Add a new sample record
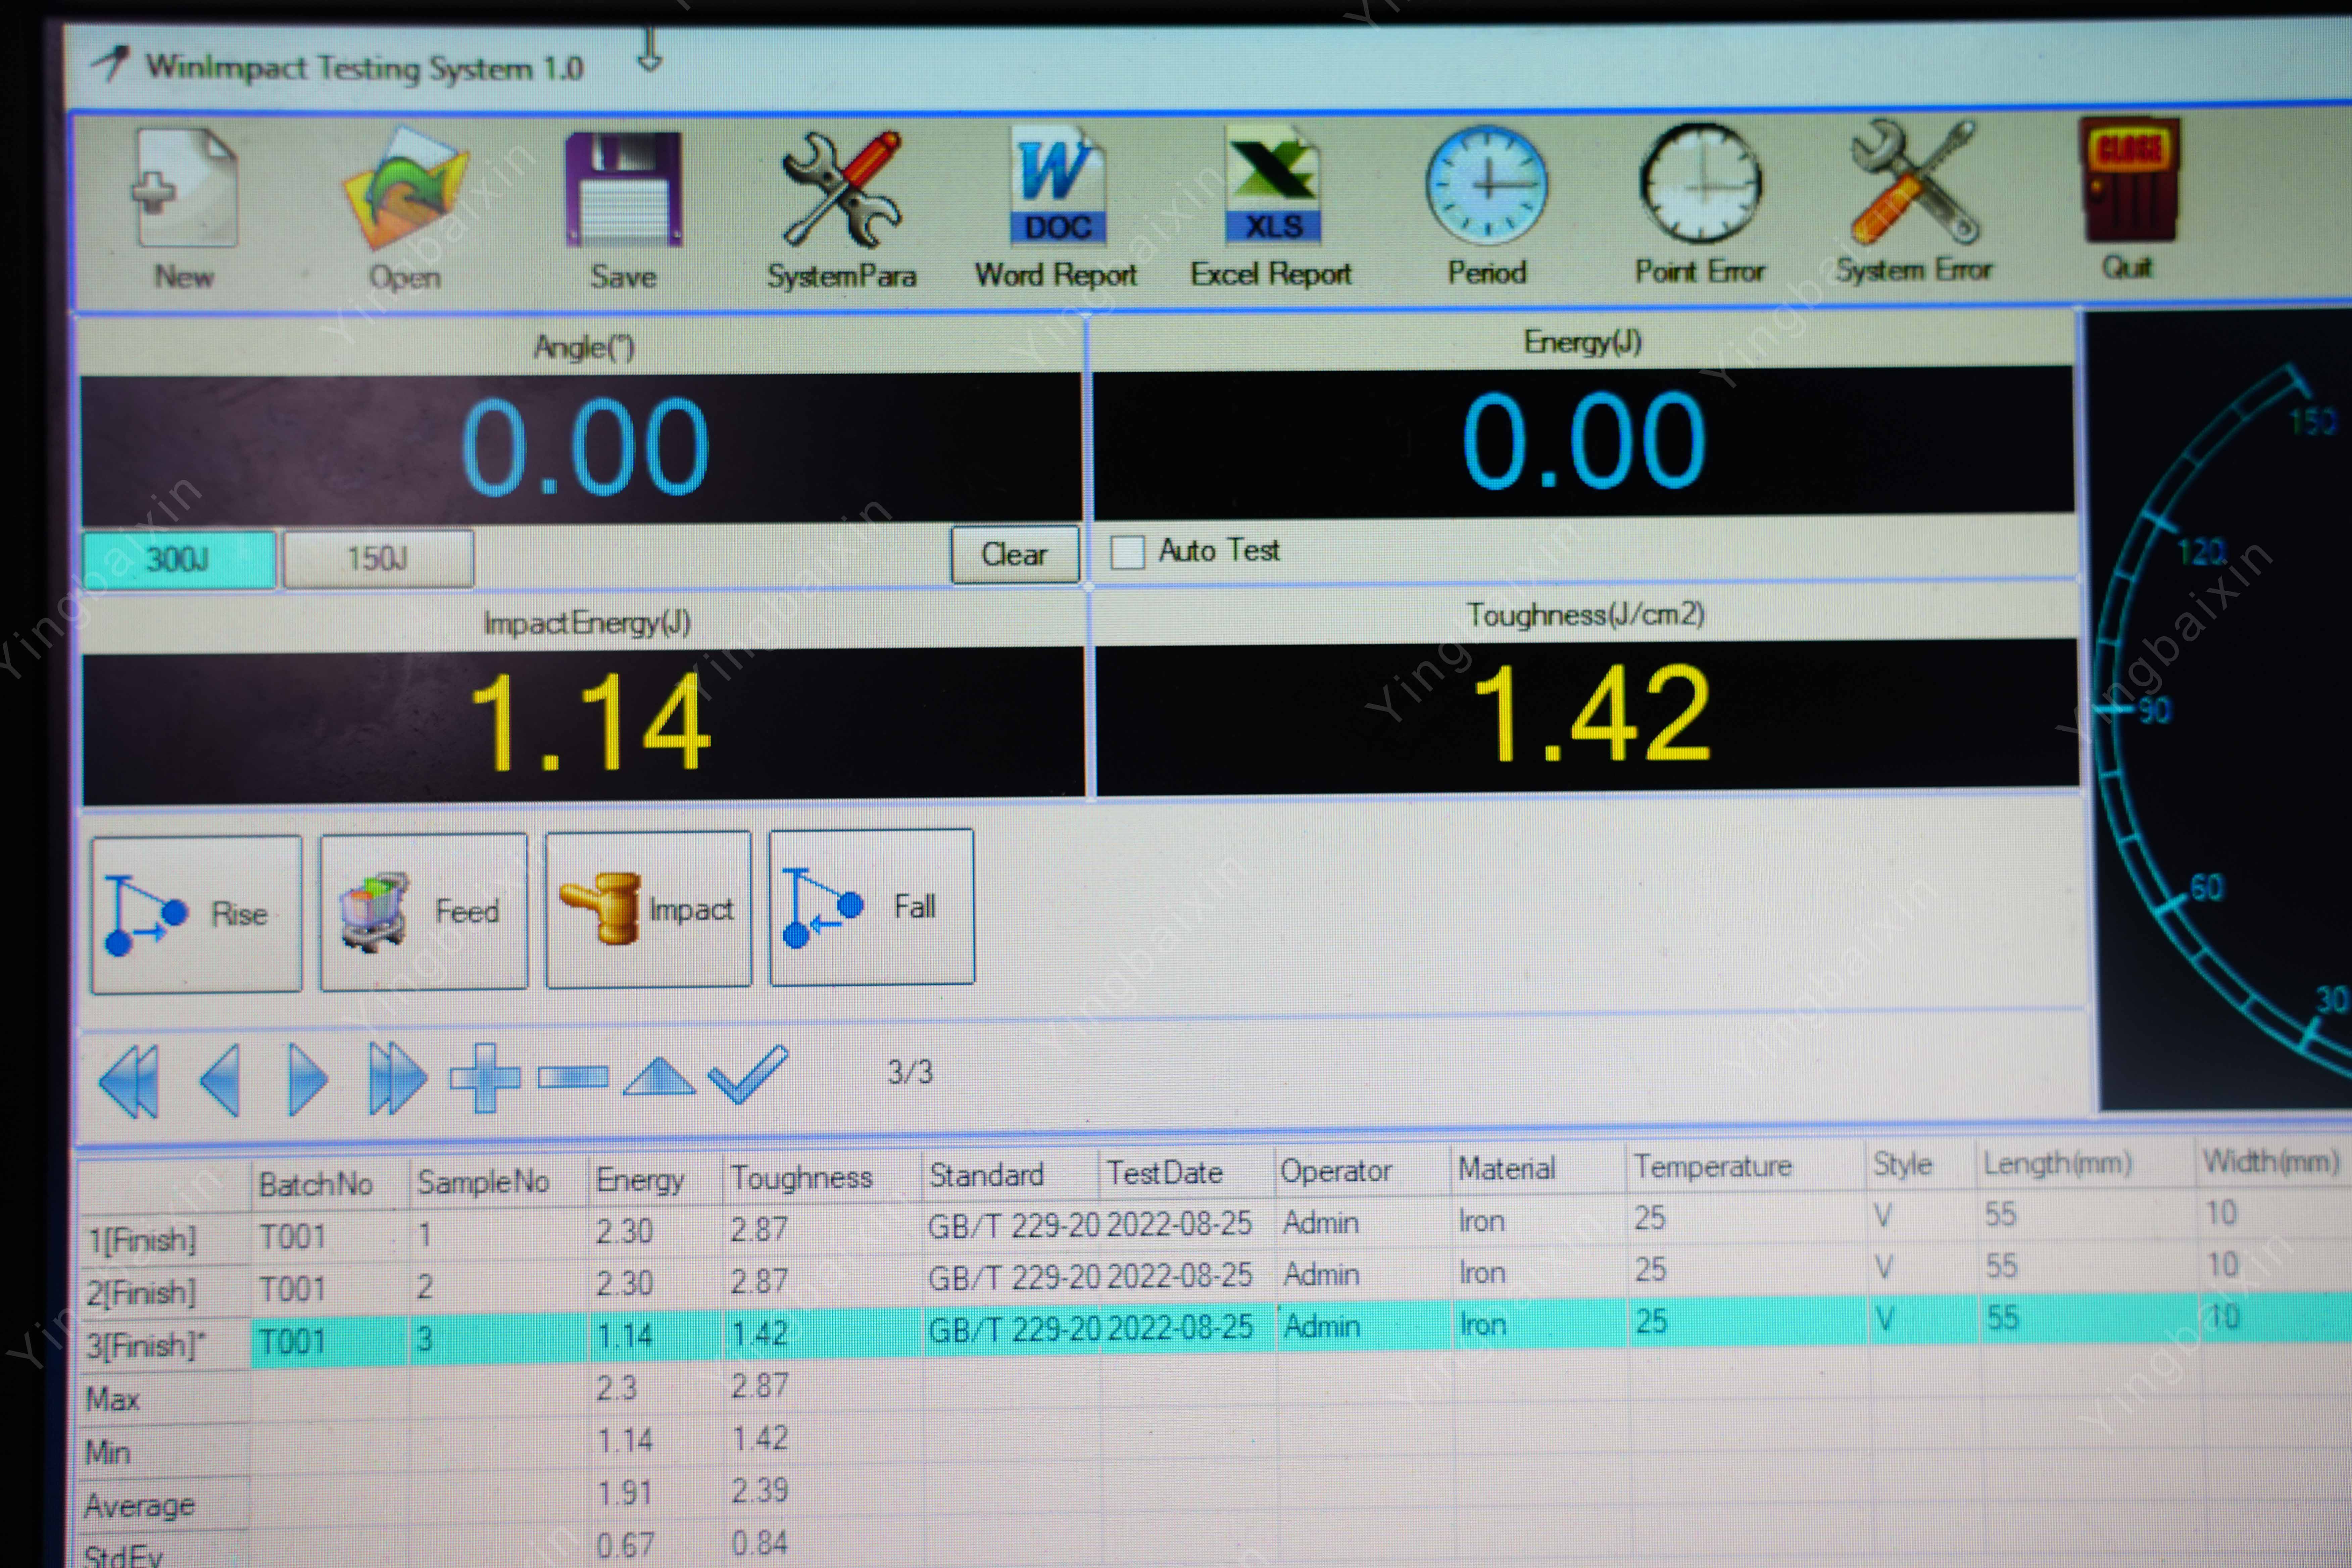 click(x=485, y=1077)
